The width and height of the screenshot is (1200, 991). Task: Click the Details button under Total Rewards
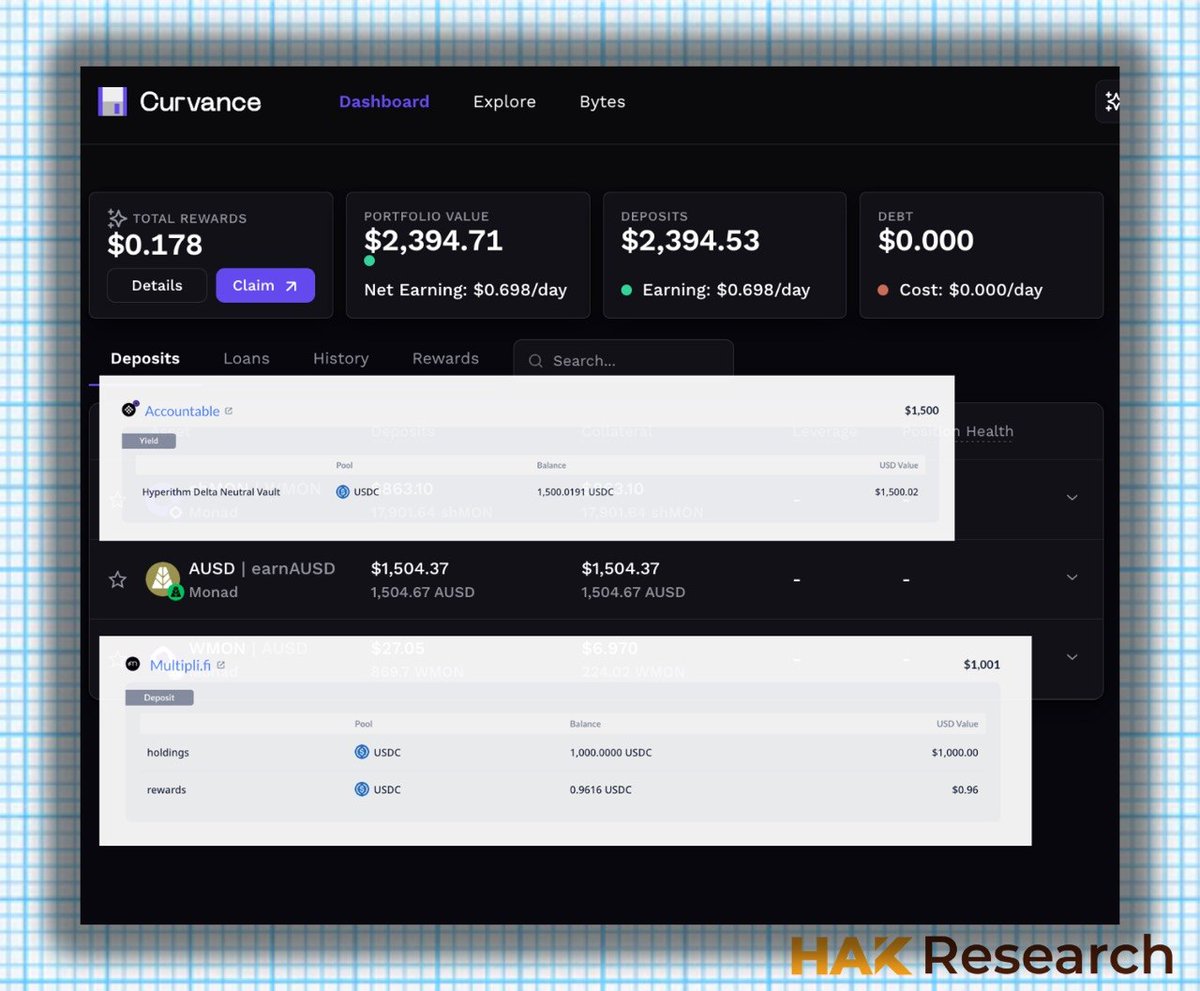point(157,285)
